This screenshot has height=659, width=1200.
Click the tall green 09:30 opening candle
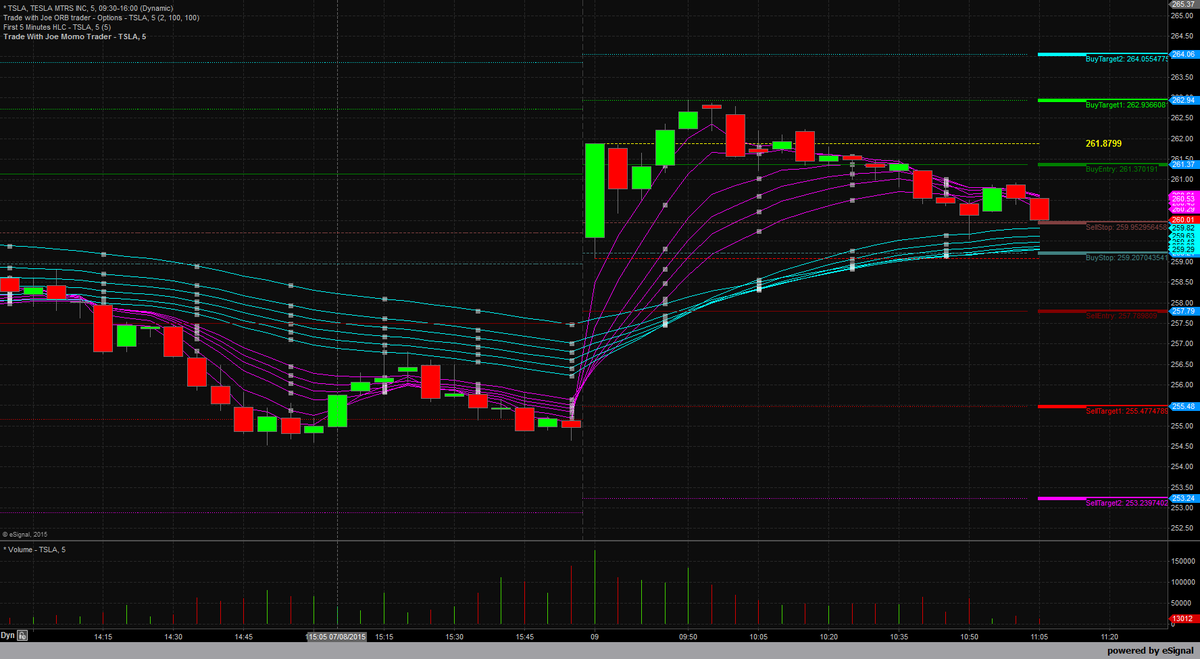(x=594, y=190)
